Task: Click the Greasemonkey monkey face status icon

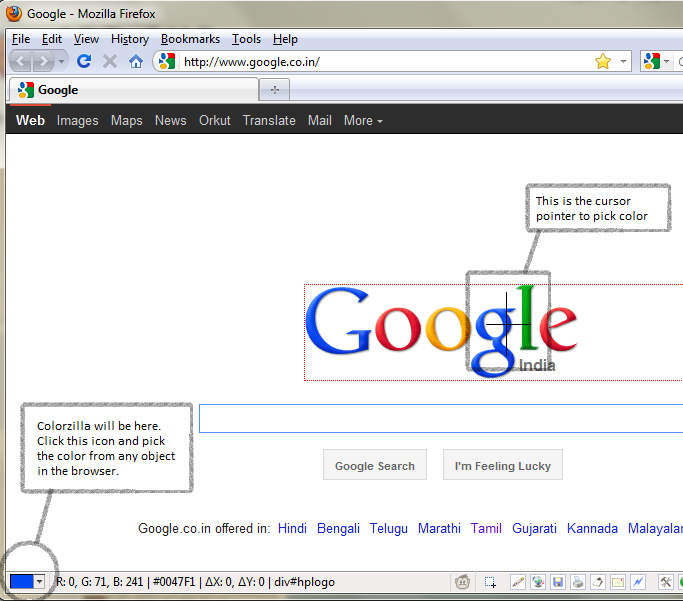Action: tap(462, 582)
